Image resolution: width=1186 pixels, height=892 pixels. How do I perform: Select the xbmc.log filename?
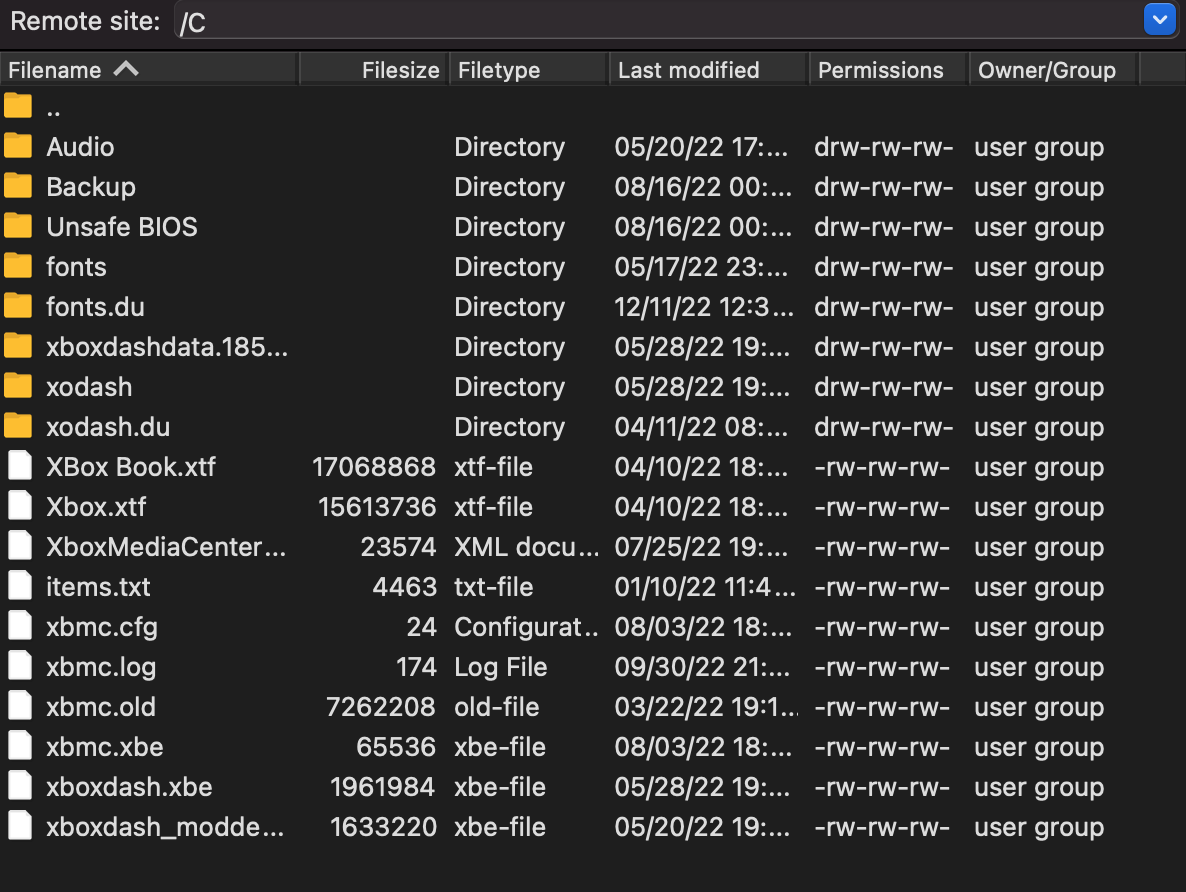(101, 667)
